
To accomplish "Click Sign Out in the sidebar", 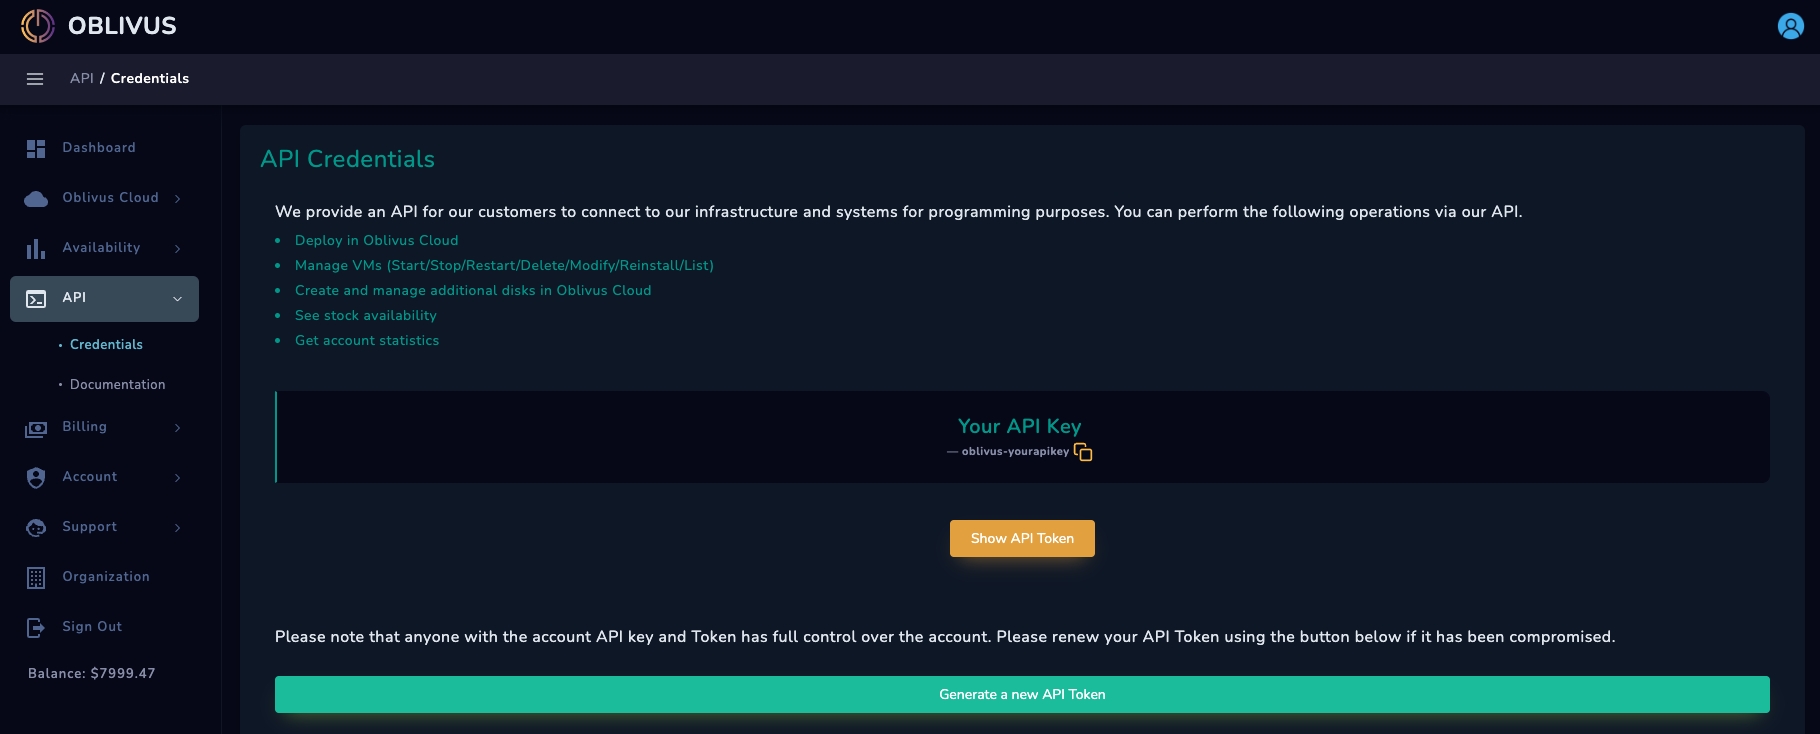I will 92,627.
